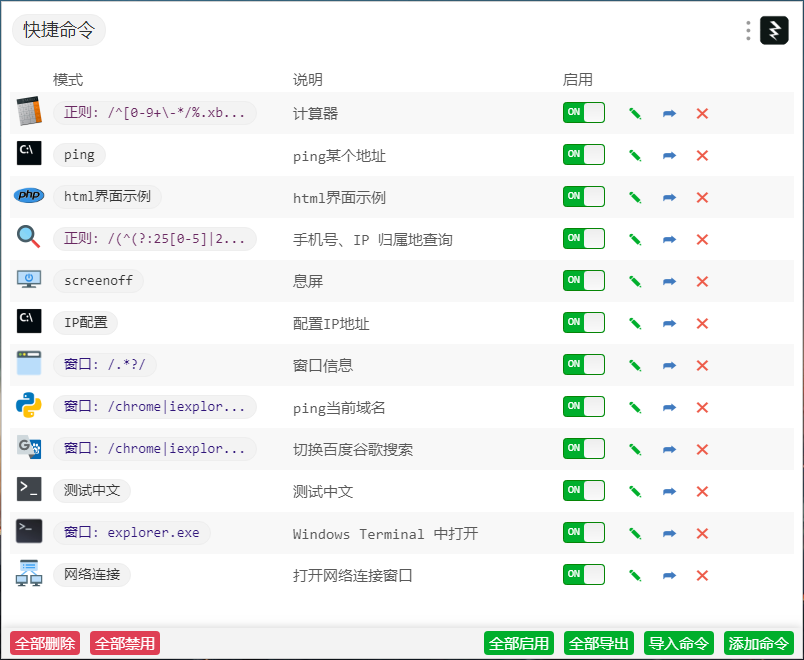The height and width of the screenshot is (660, 804).
Task: Click the Google search icon on 切换百度谷歌搜索 row
Action: click(x=28, y=448)
